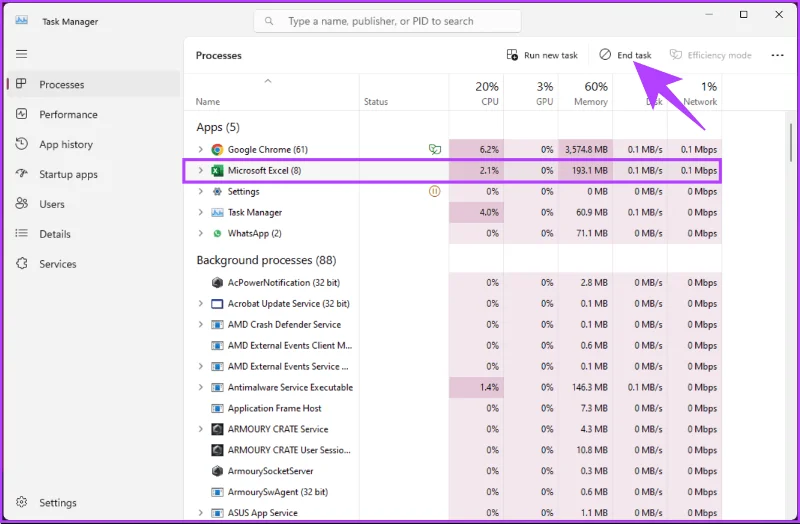Click the Acrobat Update Service icon
This screenshot has width=800, height=524.
[217, 304]
